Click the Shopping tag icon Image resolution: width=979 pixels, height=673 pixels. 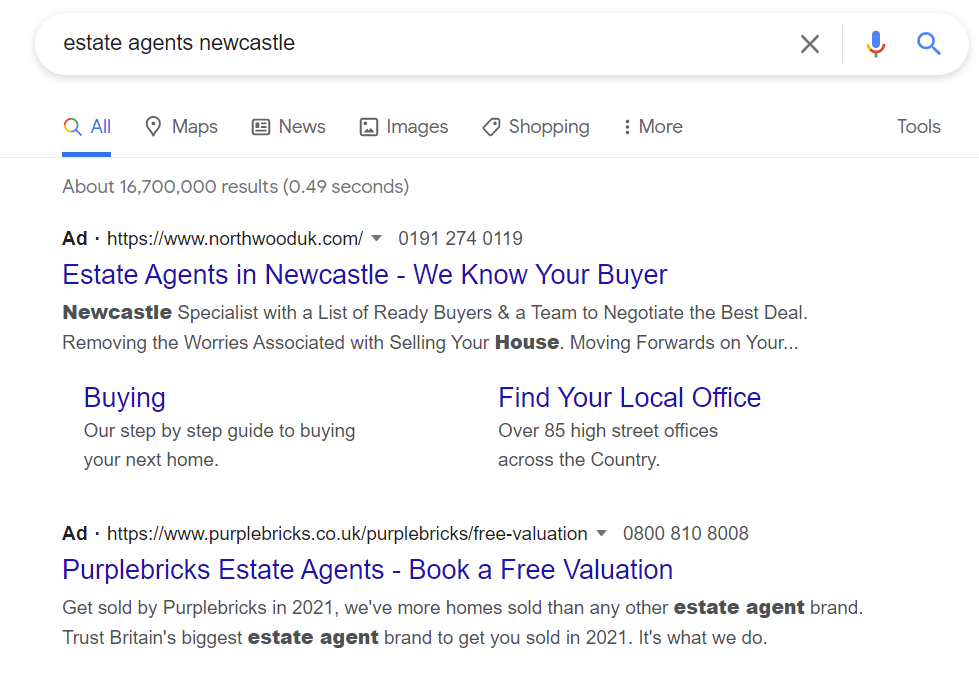(491, 127)
